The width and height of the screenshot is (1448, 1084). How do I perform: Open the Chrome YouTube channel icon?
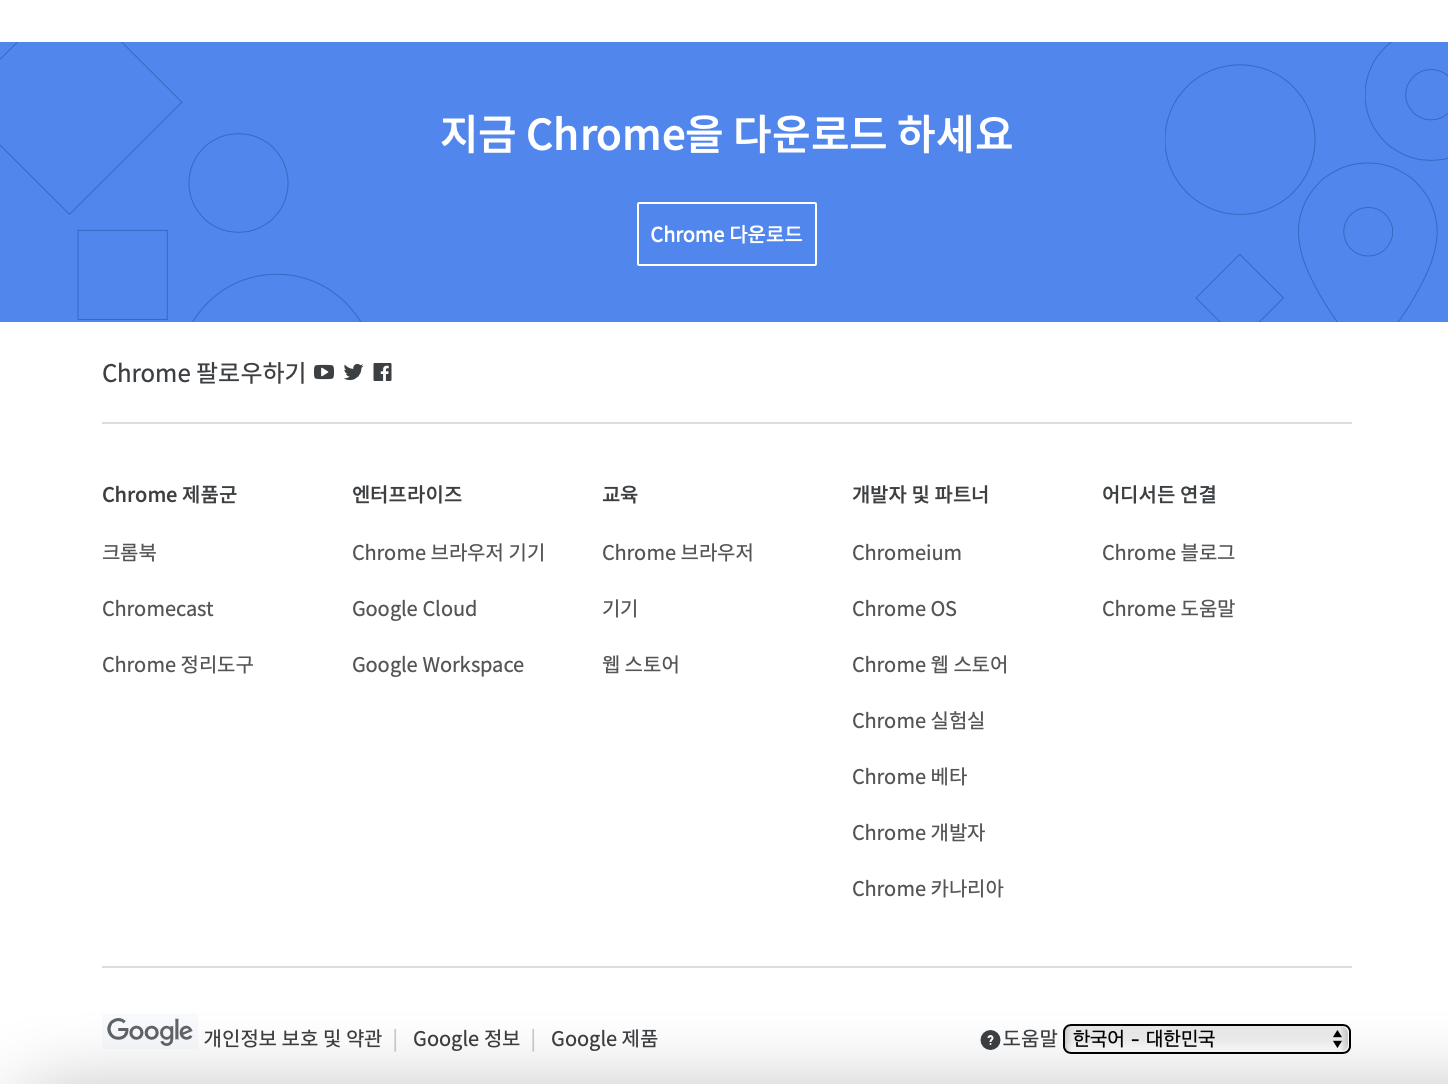coord(324,372)
